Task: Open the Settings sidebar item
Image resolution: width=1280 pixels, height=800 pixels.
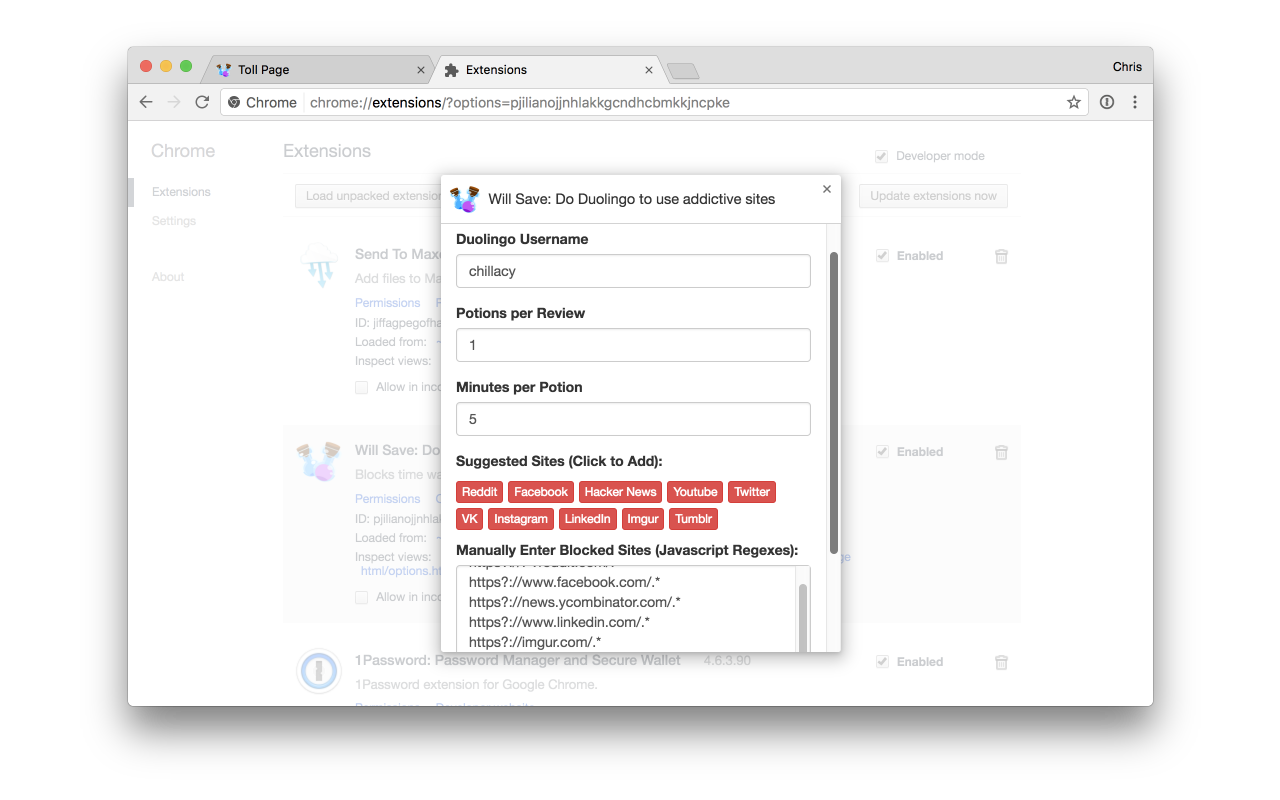Action: pyautogui.click(x=174, y=221)
